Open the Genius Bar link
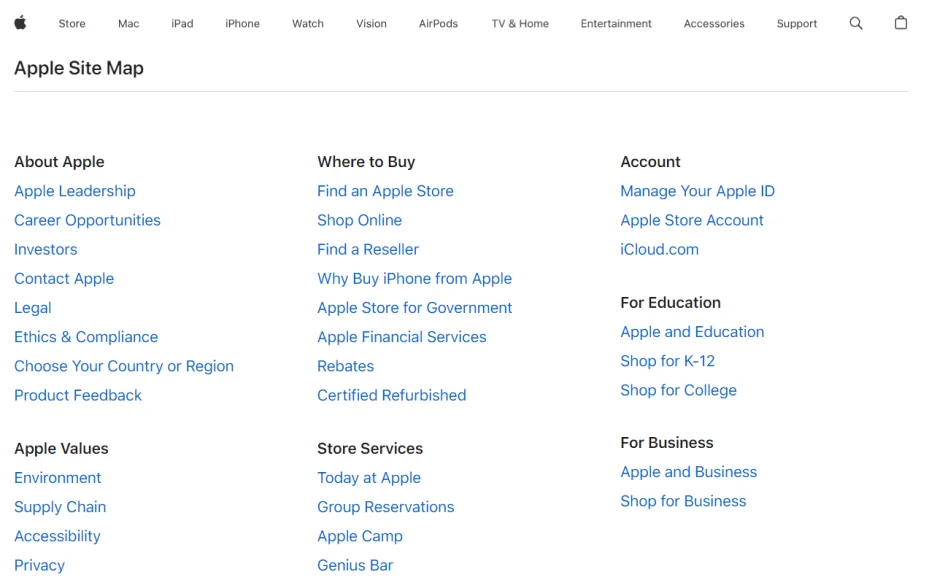The width and height of the screenshot is (937, 580). [355, 565]
